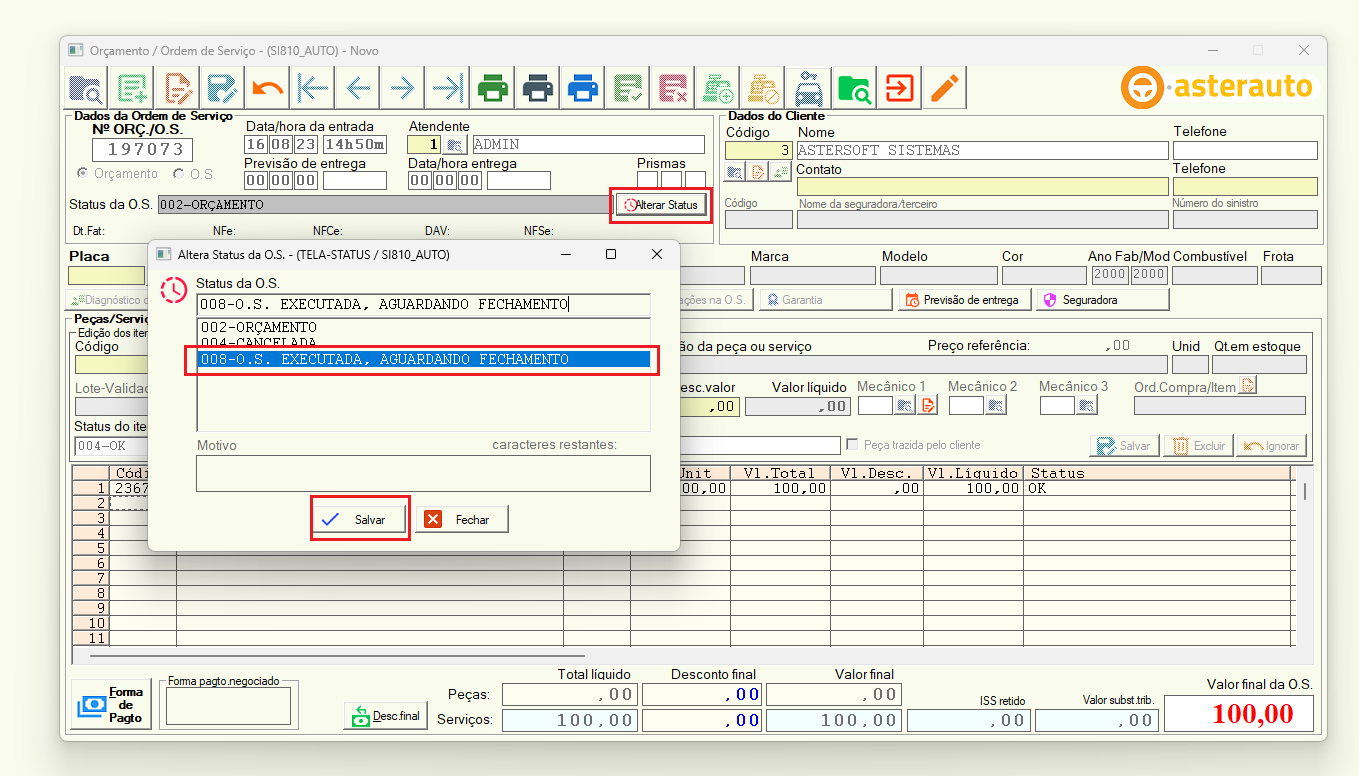Click the Seguradora button
Screen dimensions: 1359x776
1102,300
